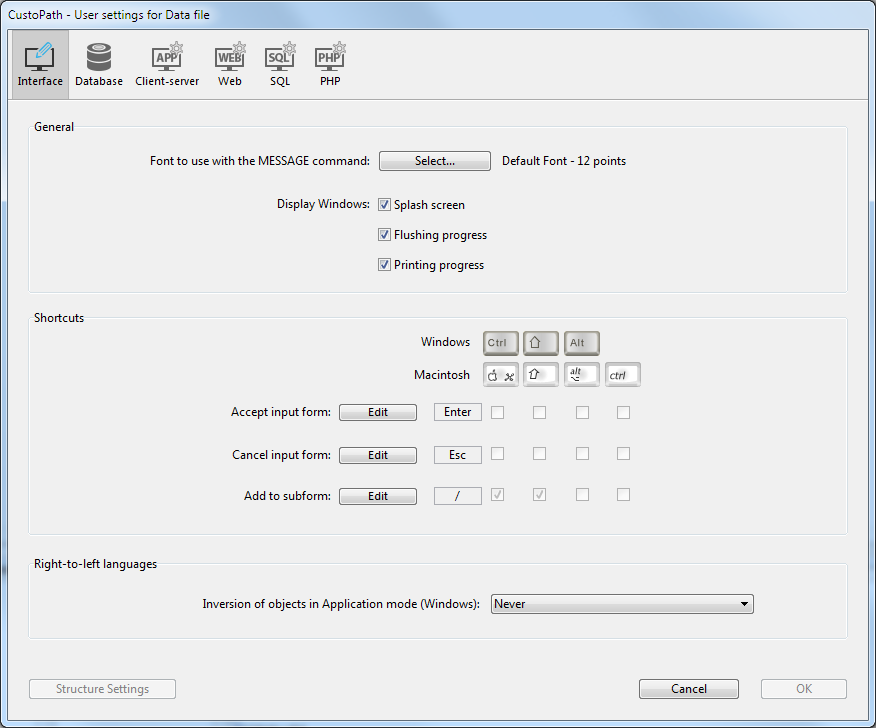Open the Client-server settings page
876x728 pixels.
click(x=167, y=65)
